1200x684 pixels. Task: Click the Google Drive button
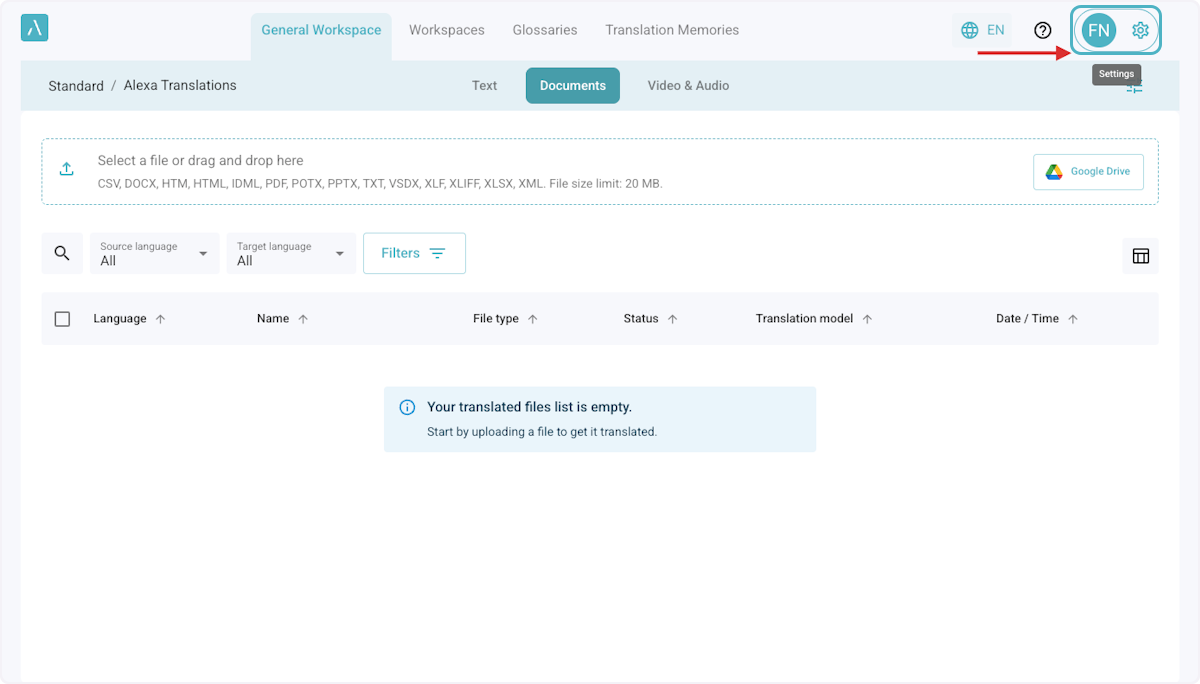1088,172
